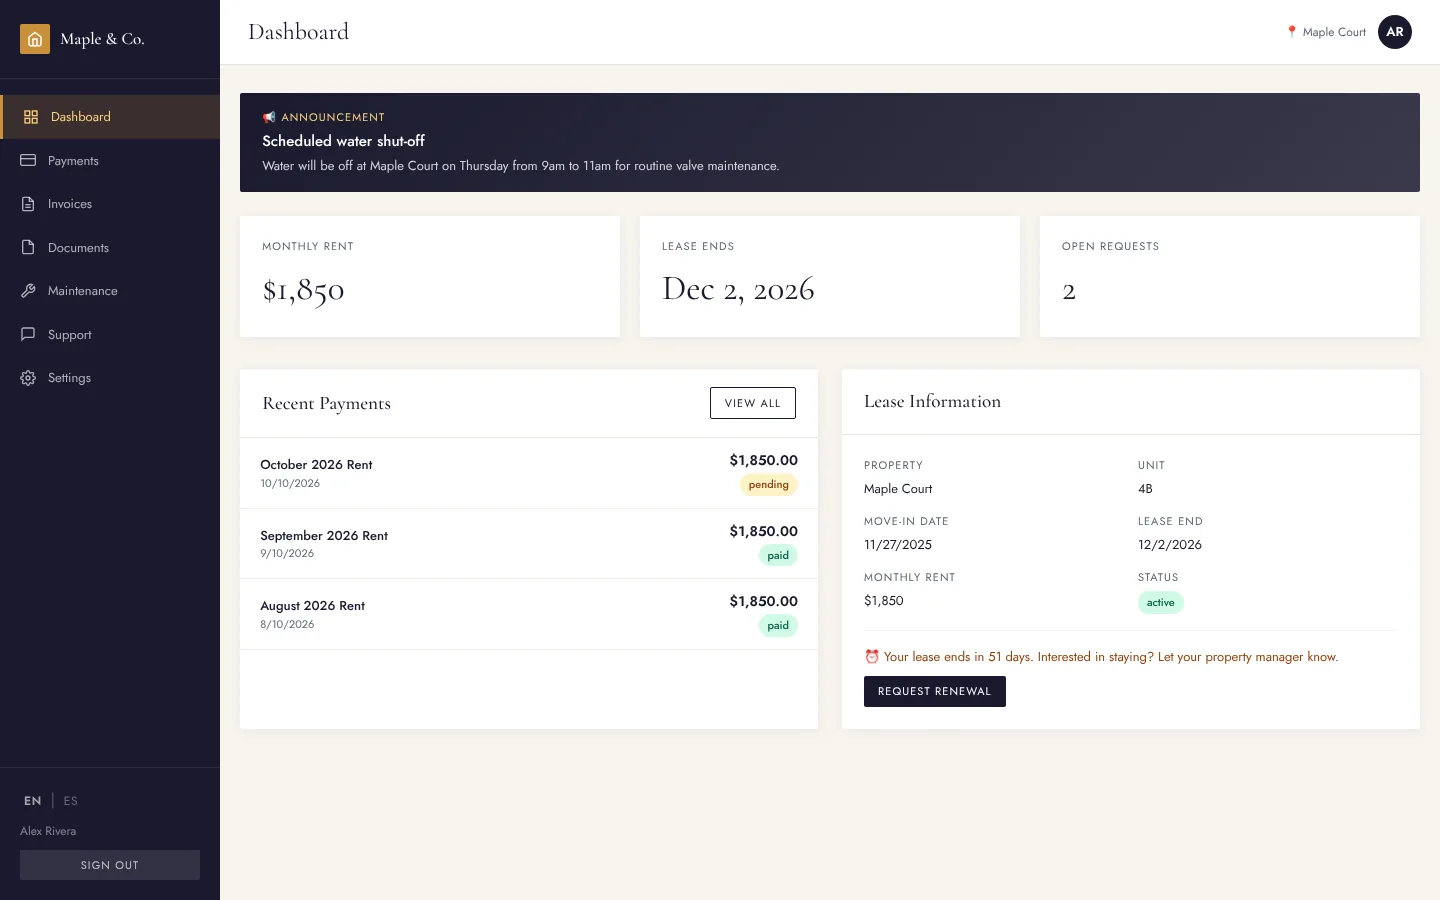Open the AR user avatar

pyautogui.click(x=1395, y=32)
